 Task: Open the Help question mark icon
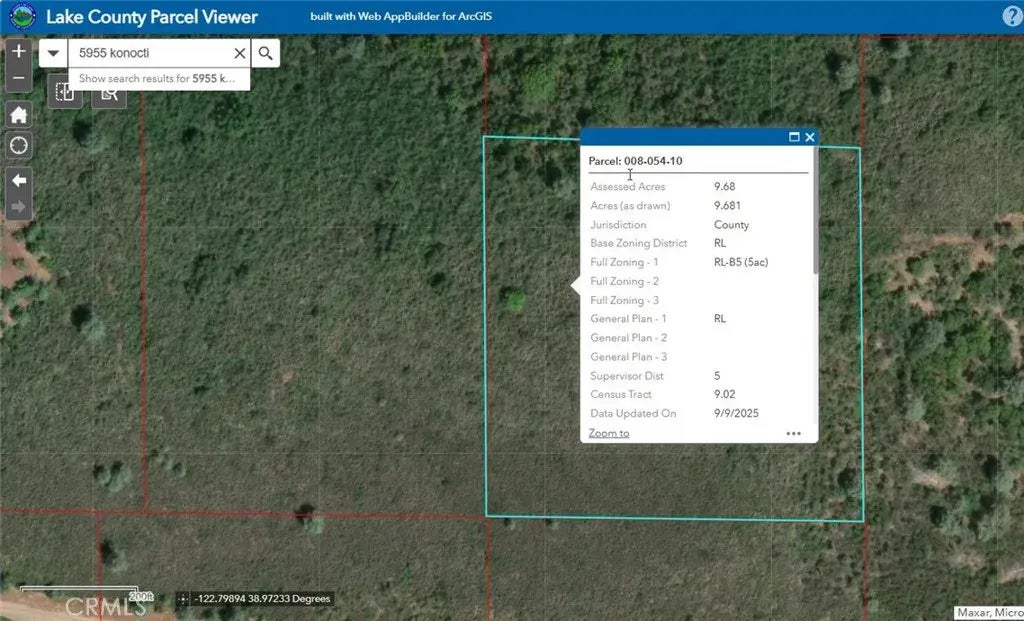coord(1011,16)
